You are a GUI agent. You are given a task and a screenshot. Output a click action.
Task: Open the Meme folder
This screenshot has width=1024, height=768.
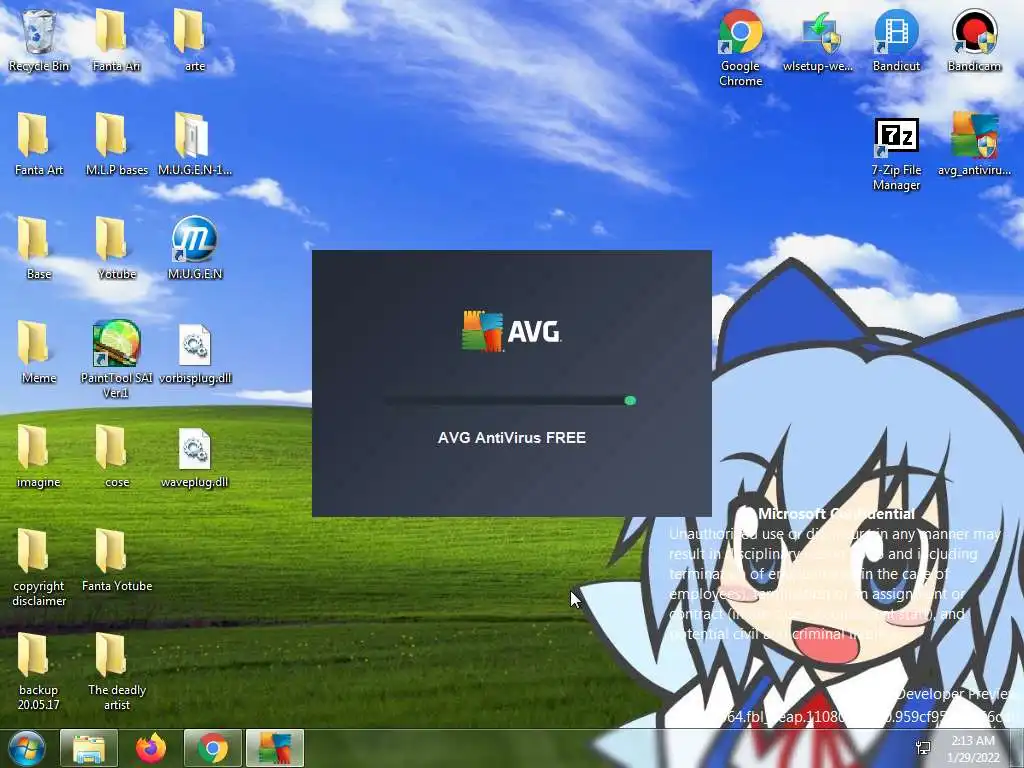click(x=39, y=352)
